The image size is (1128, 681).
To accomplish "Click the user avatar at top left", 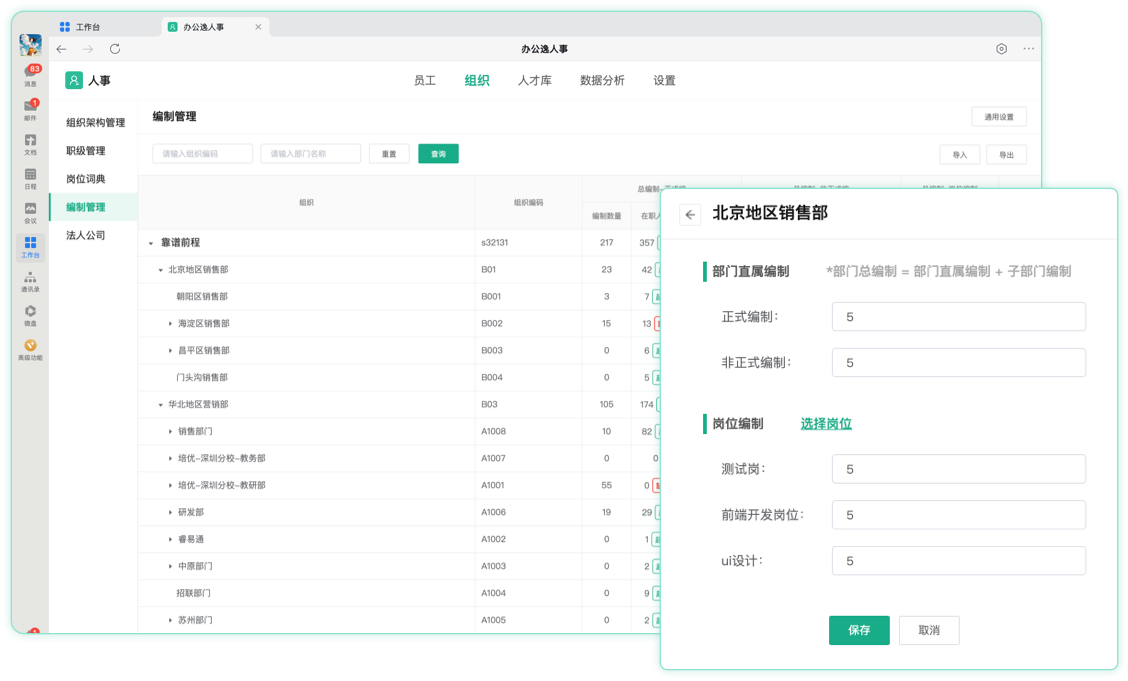I will click(30, 45).
